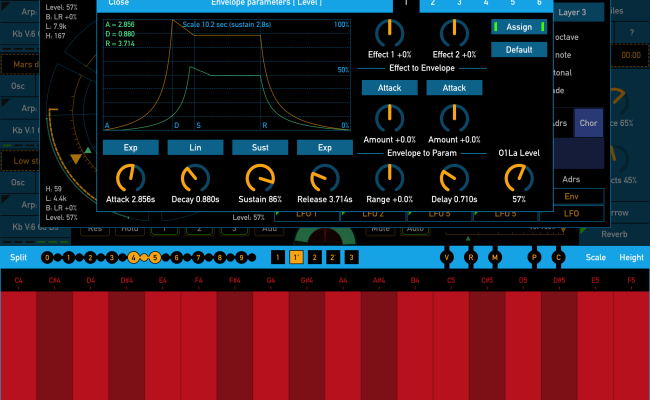Select split point 3
Screen dimensions: 650x400
point(112,258)
